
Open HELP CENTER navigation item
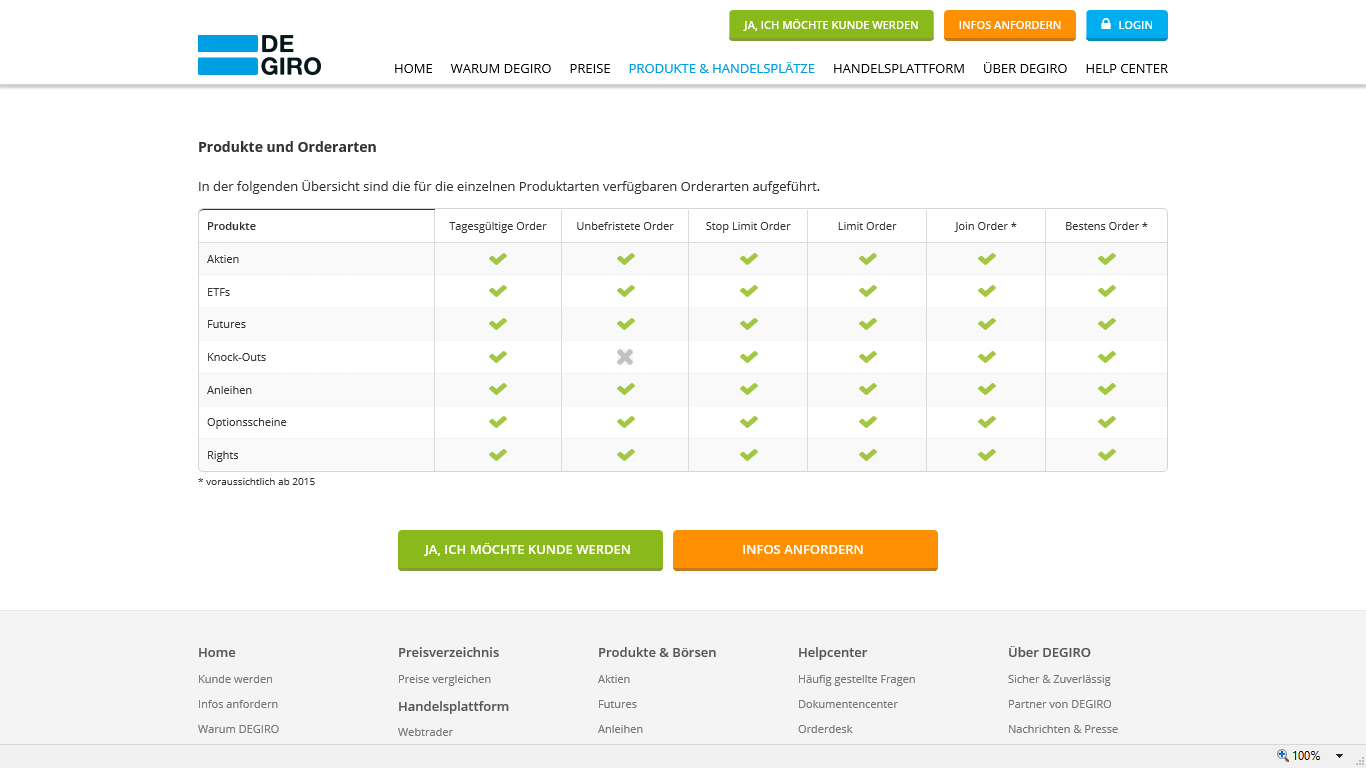1127,69
